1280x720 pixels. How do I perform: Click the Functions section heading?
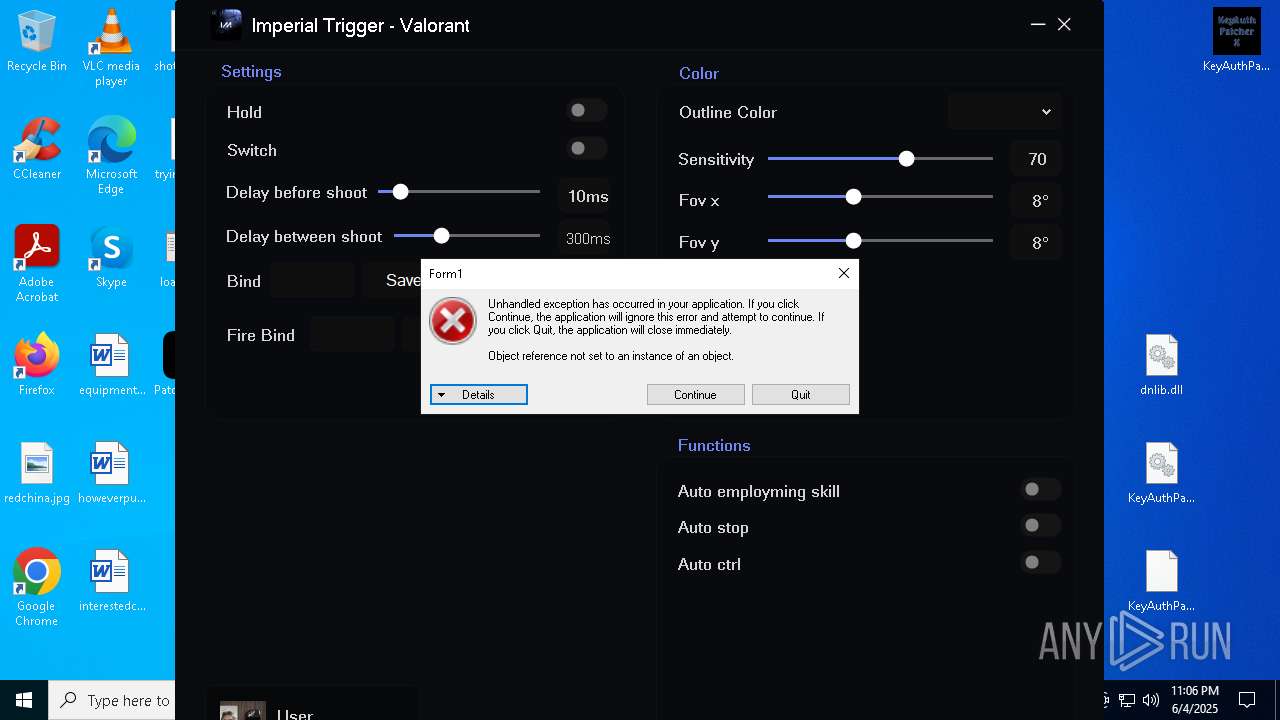(x=714, y=445)
